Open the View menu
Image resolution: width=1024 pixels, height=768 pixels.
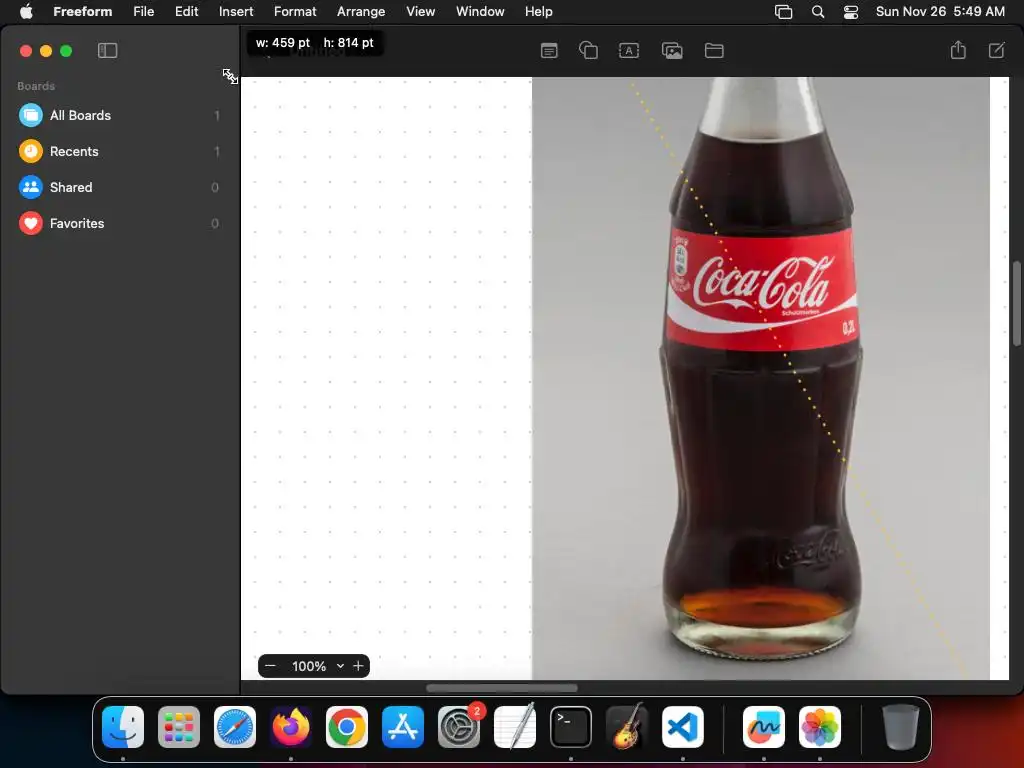421,12
